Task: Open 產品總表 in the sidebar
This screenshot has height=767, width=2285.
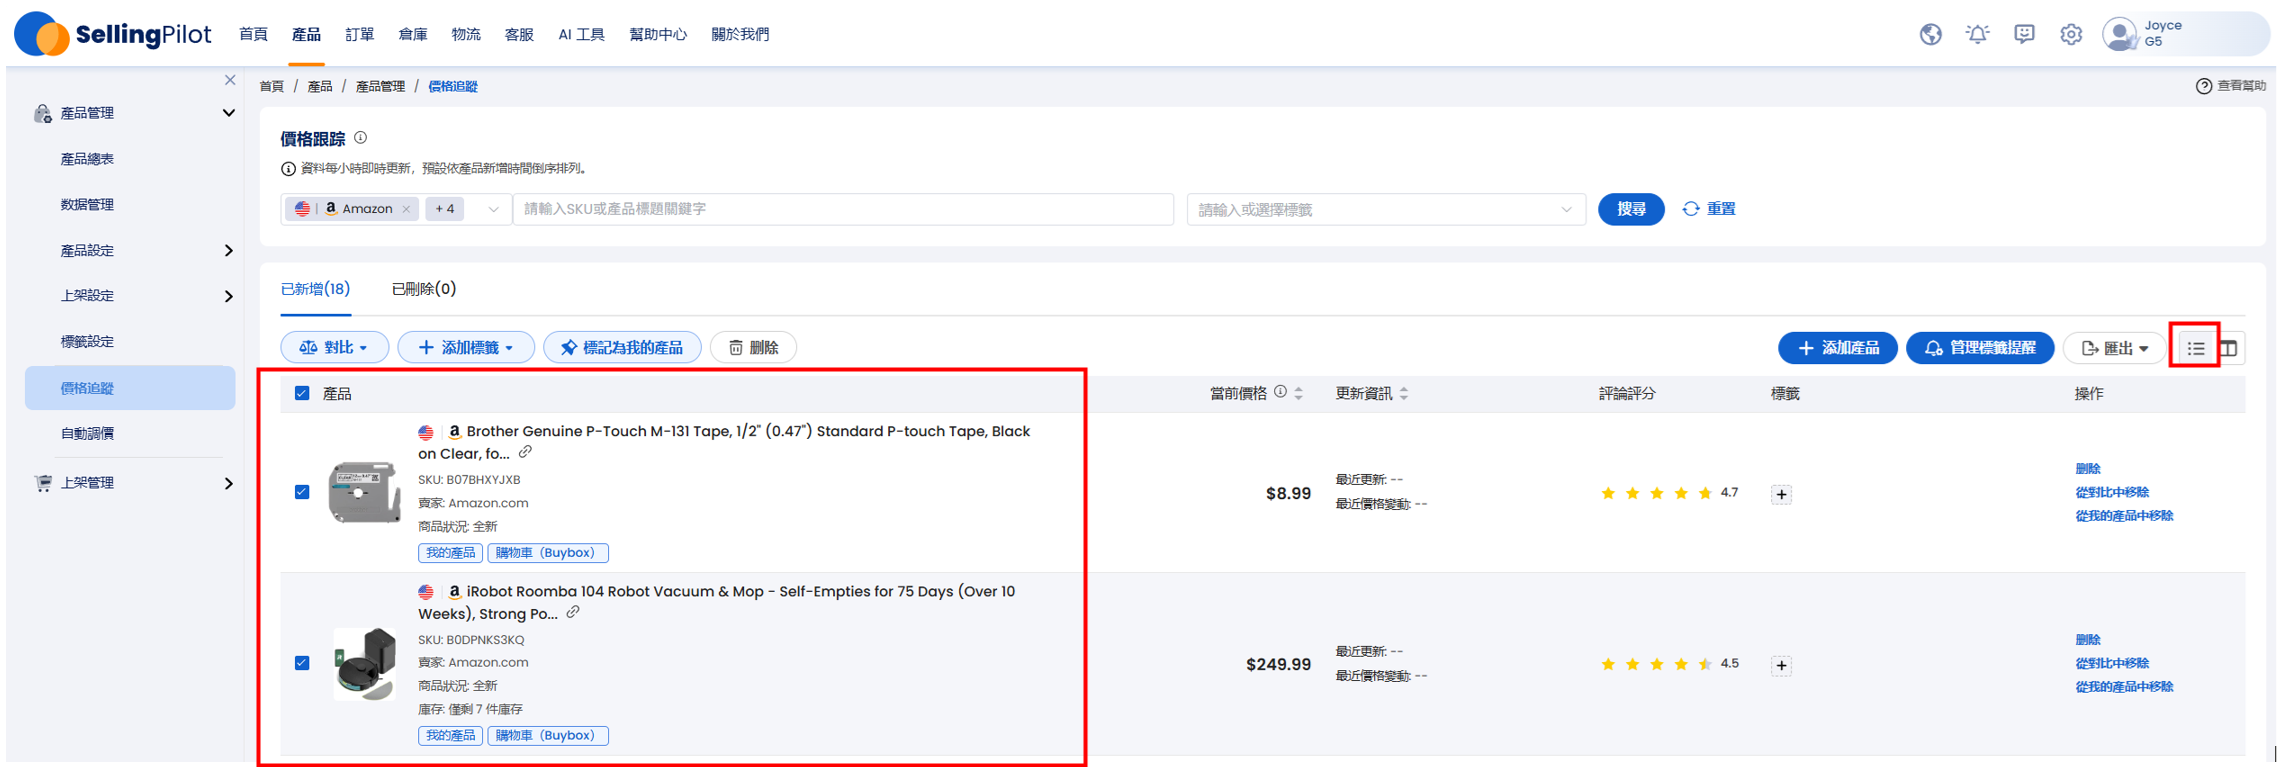Action: (x=87, y=159)
